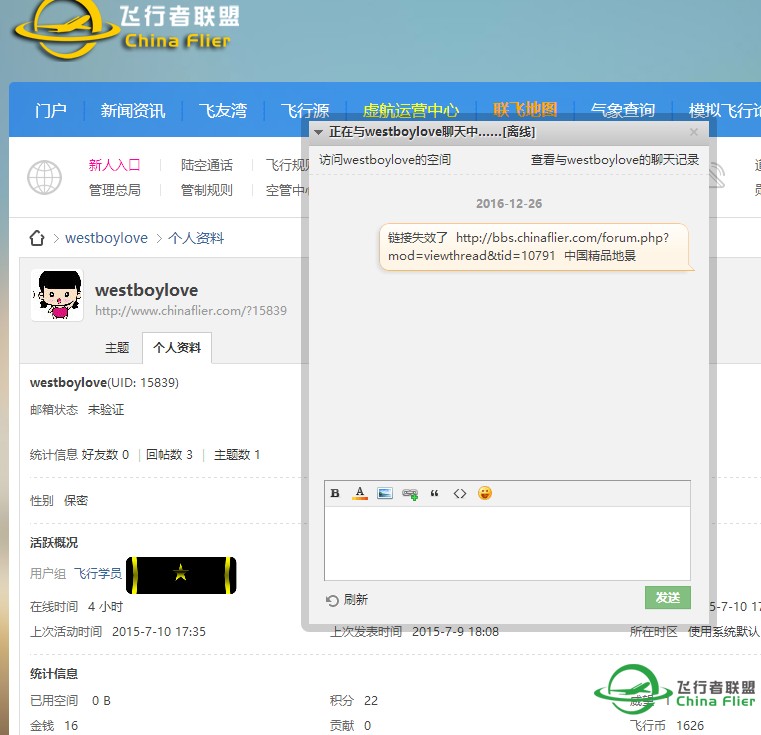Toggle bold formatting in chat editor

pyautogui.click(x=336, y=493)
